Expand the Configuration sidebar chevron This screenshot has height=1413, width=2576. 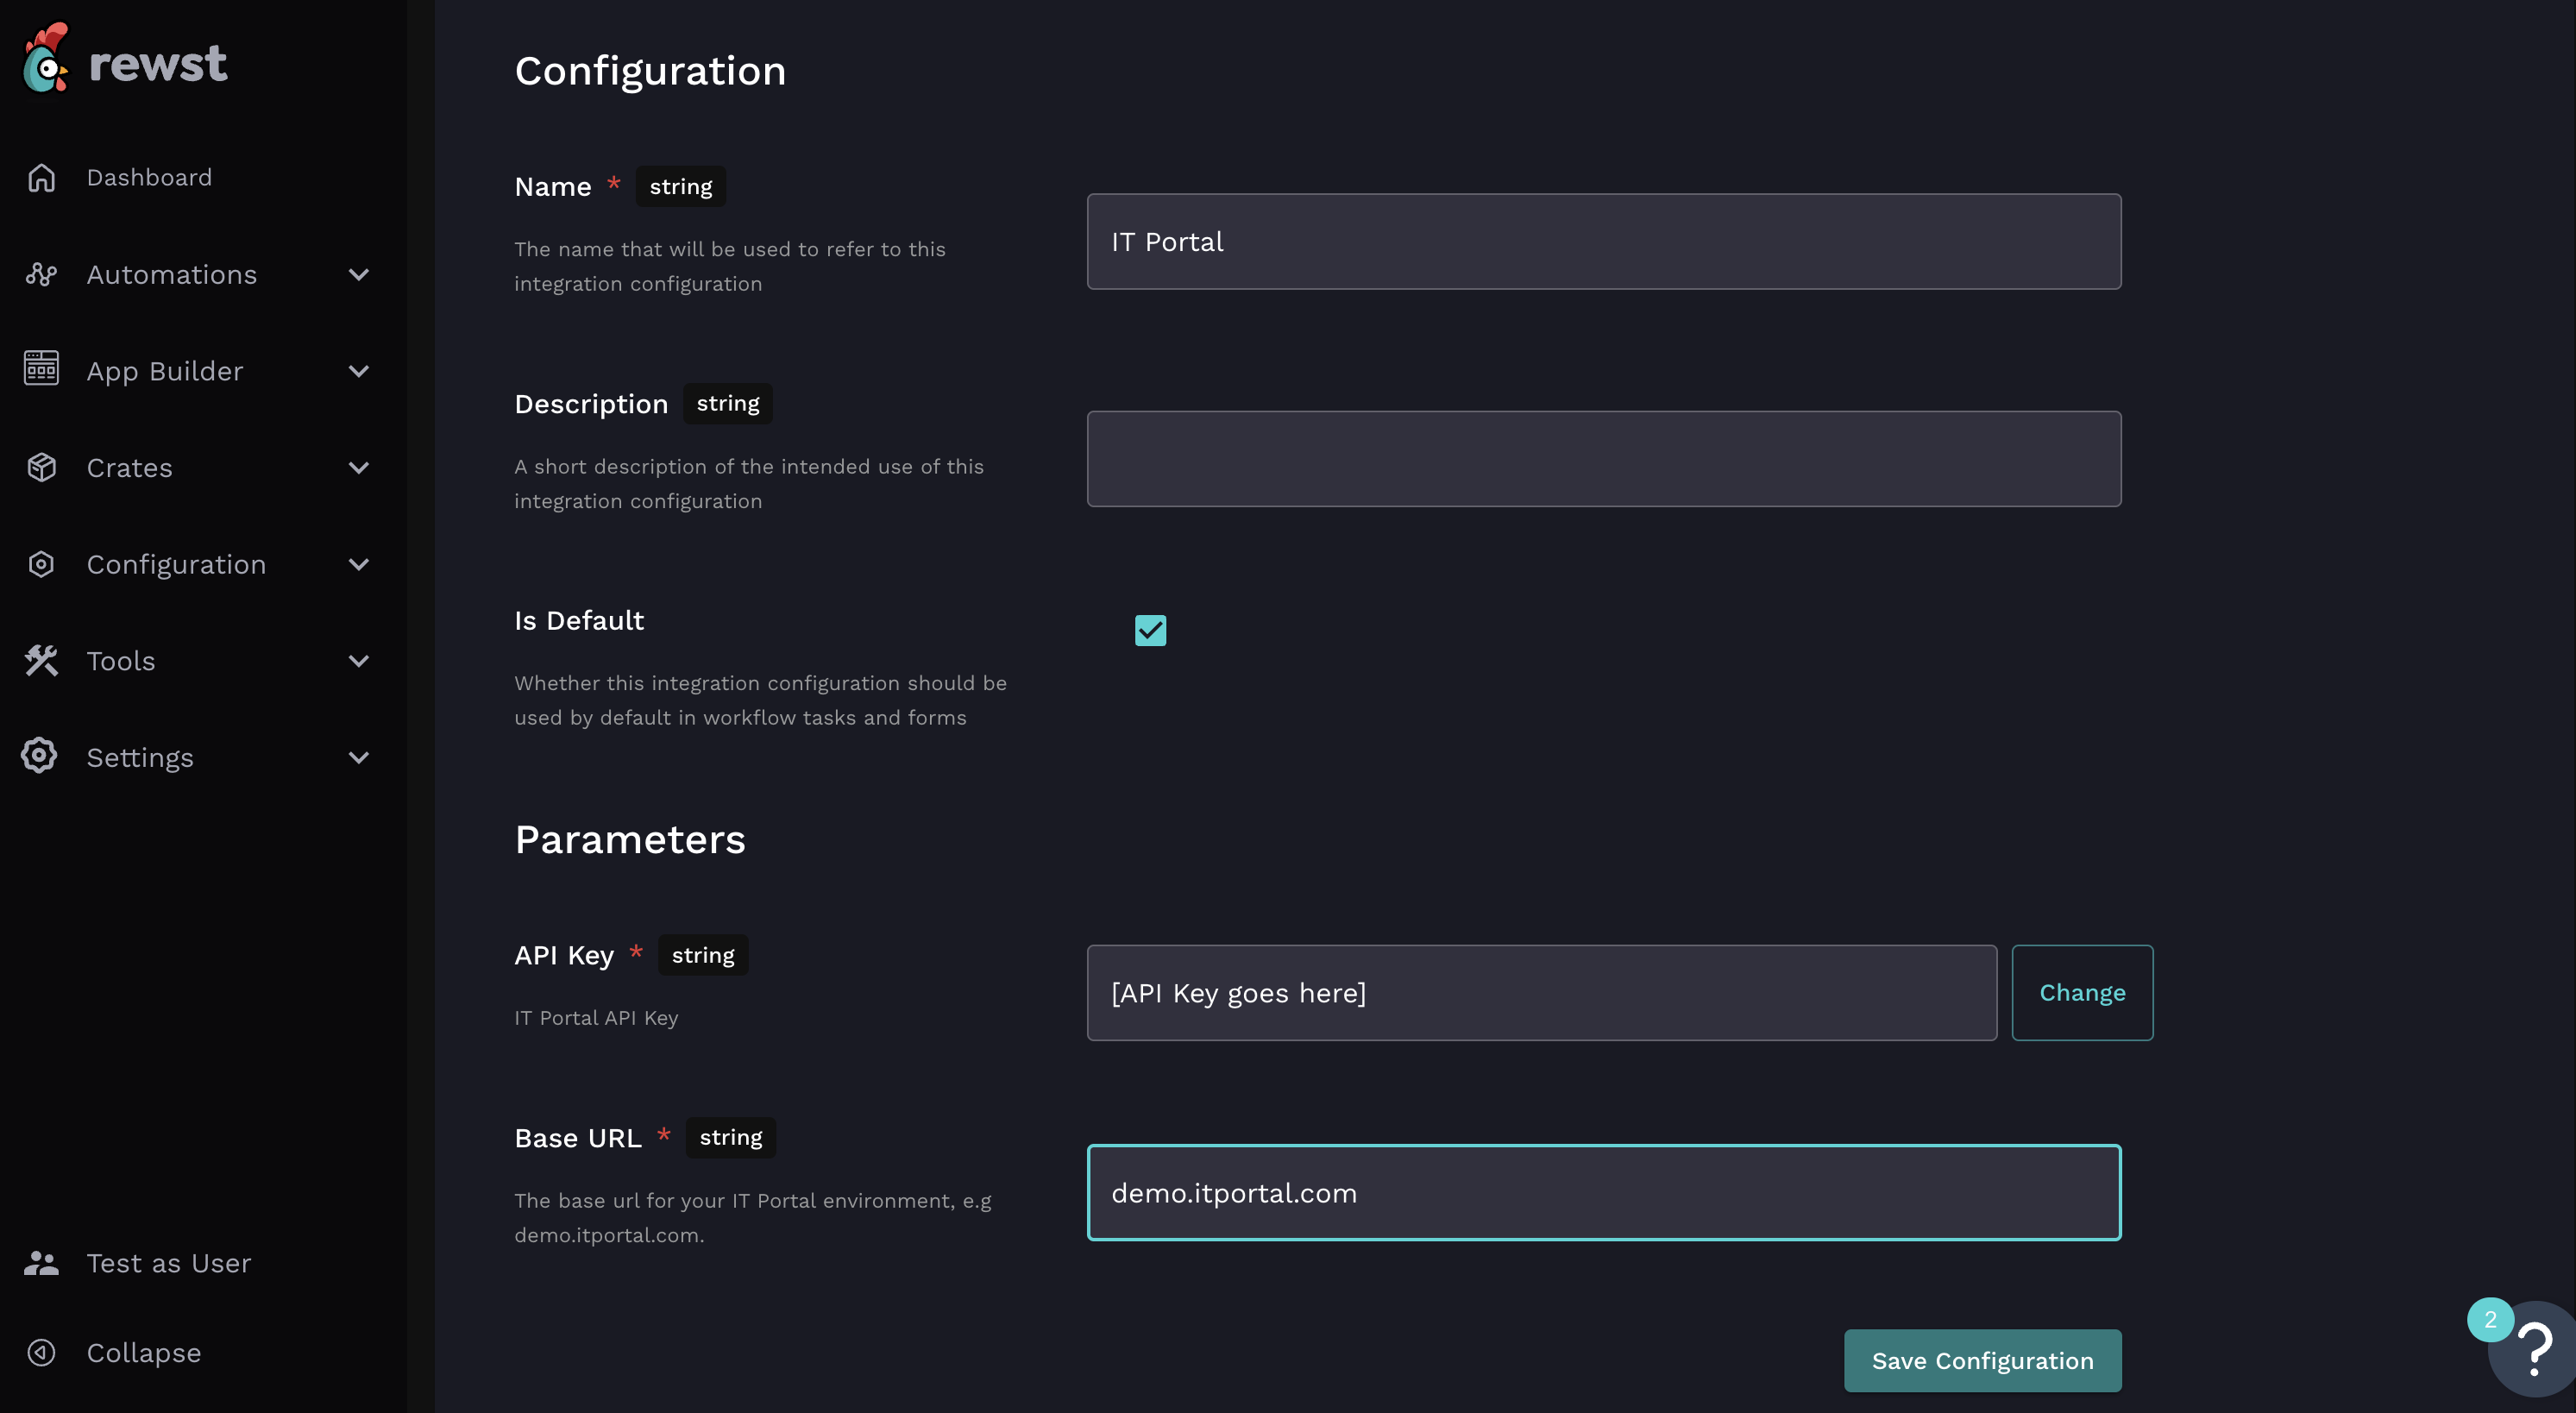(359, 564)
